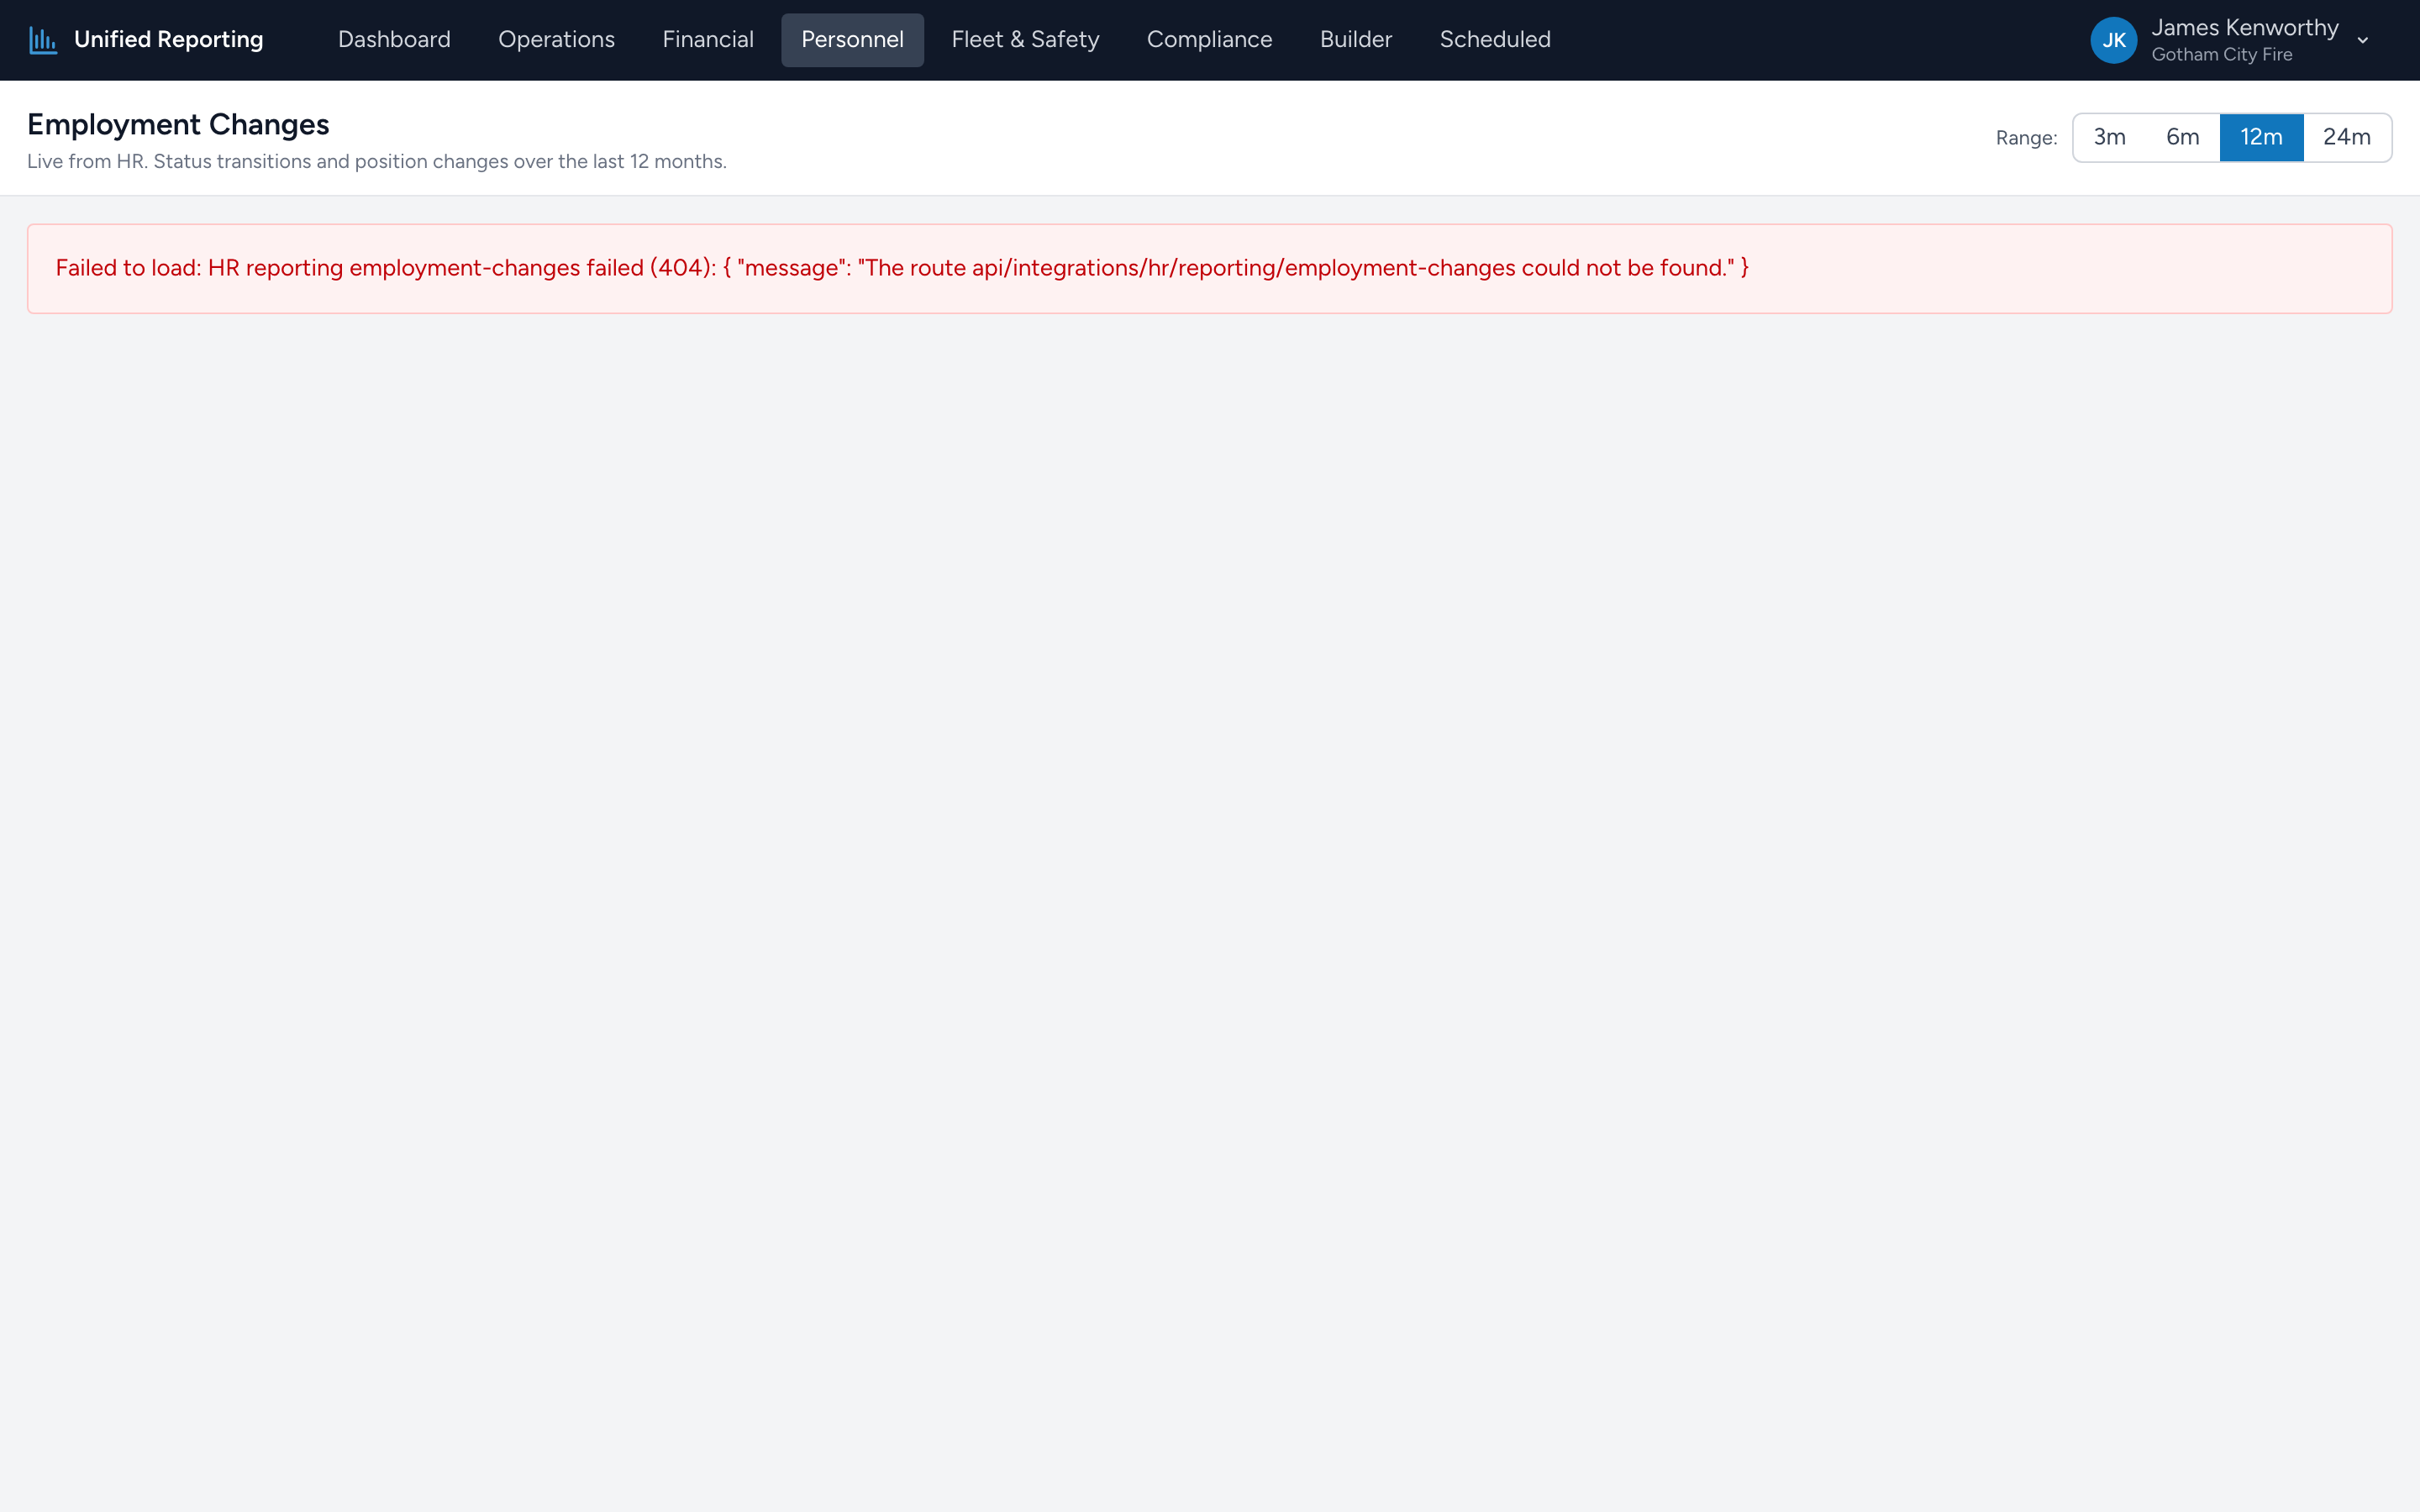Click the James Kenworthy user name
The height and width of the screenshot is (1512, 2420).
[2244, 28]
